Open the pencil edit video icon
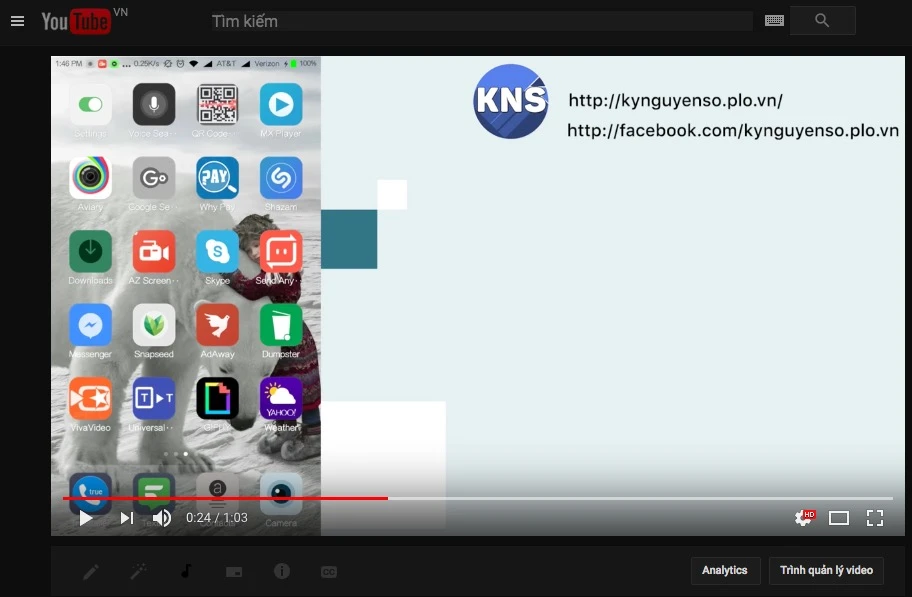 click(x=91, y=571)
